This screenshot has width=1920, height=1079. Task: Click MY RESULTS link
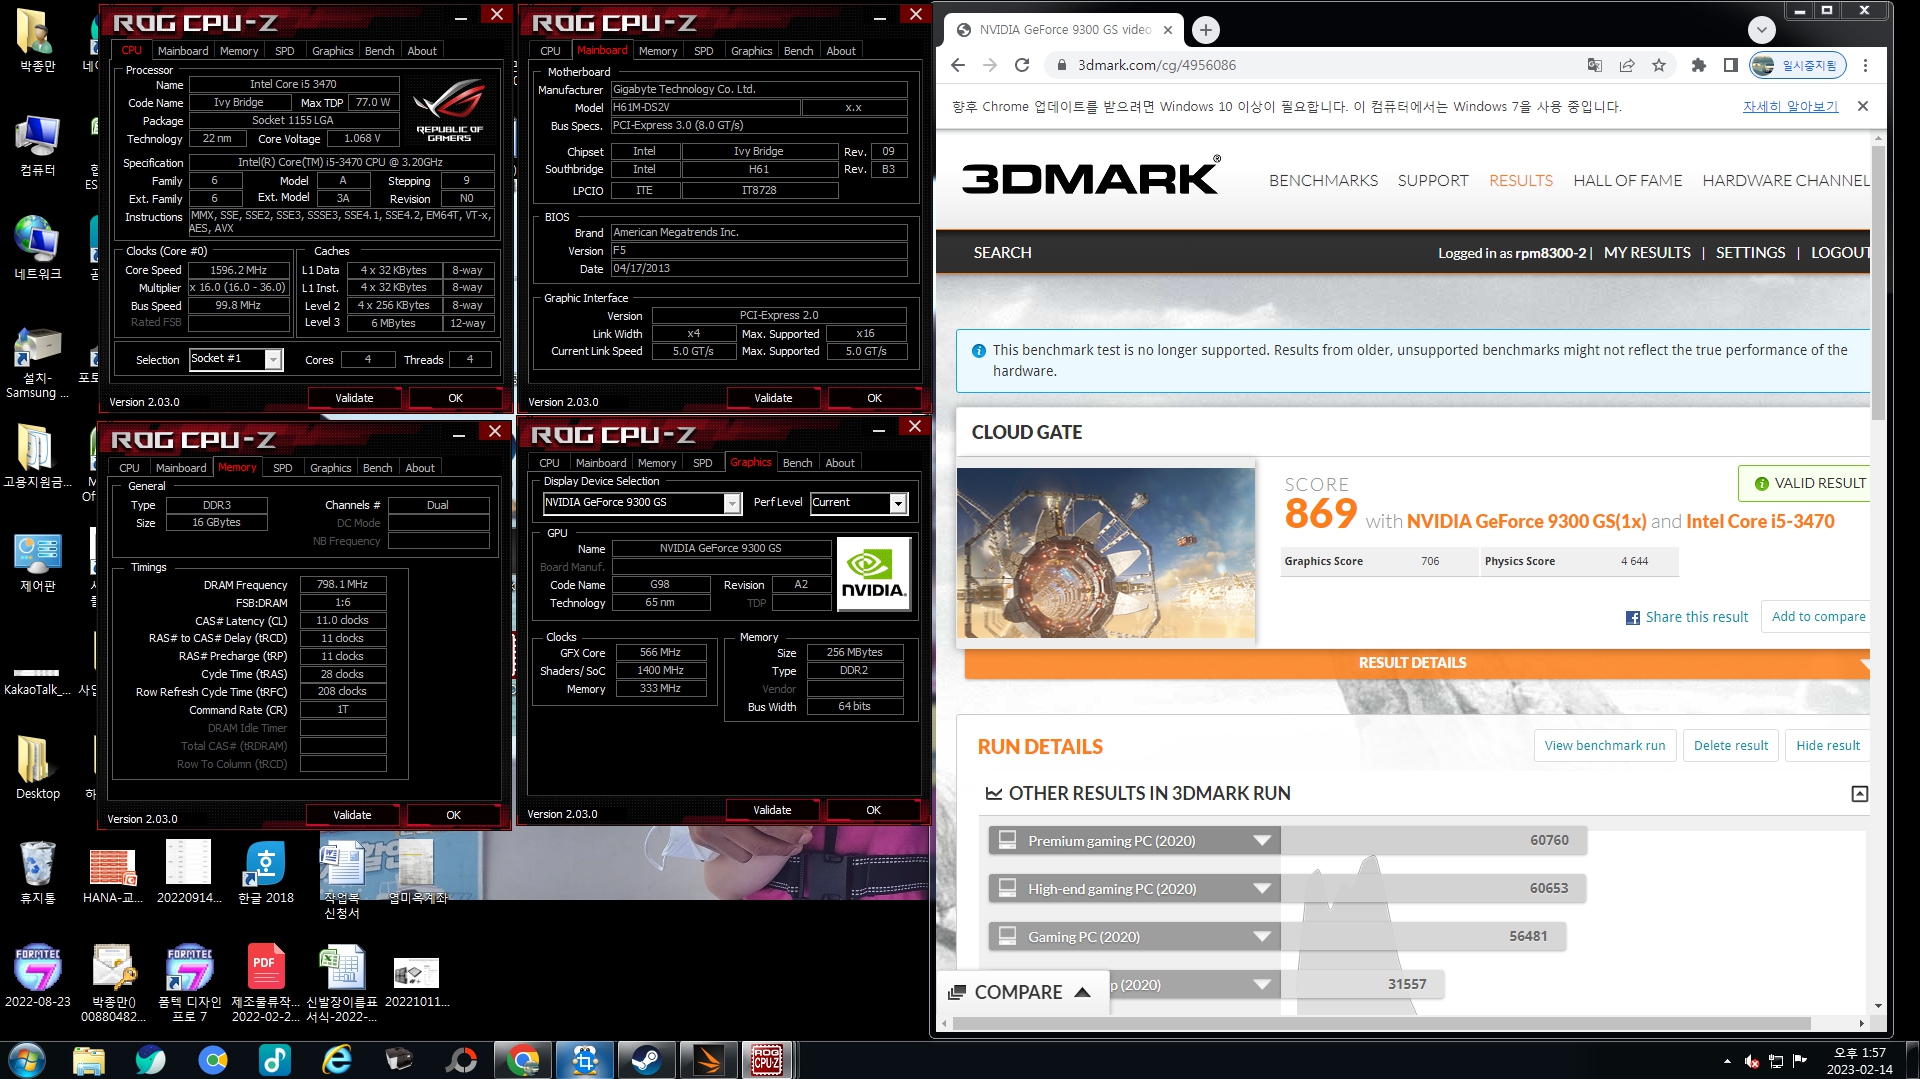(x=1646, y=253)
